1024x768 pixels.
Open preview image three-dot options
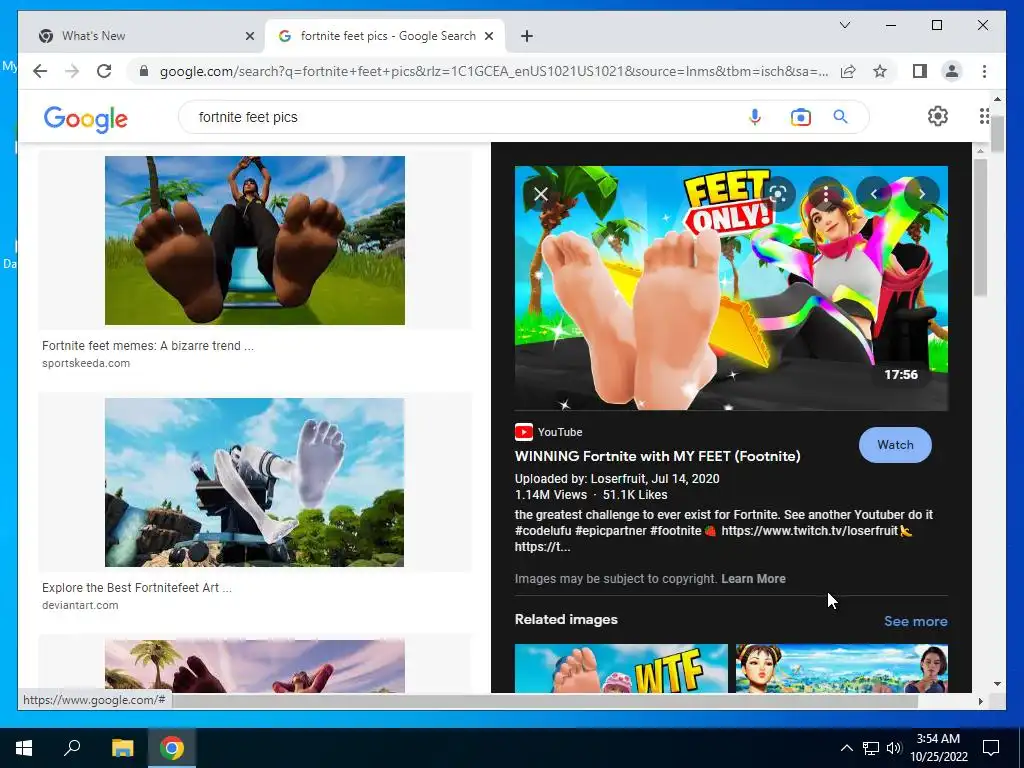(826, 194)
